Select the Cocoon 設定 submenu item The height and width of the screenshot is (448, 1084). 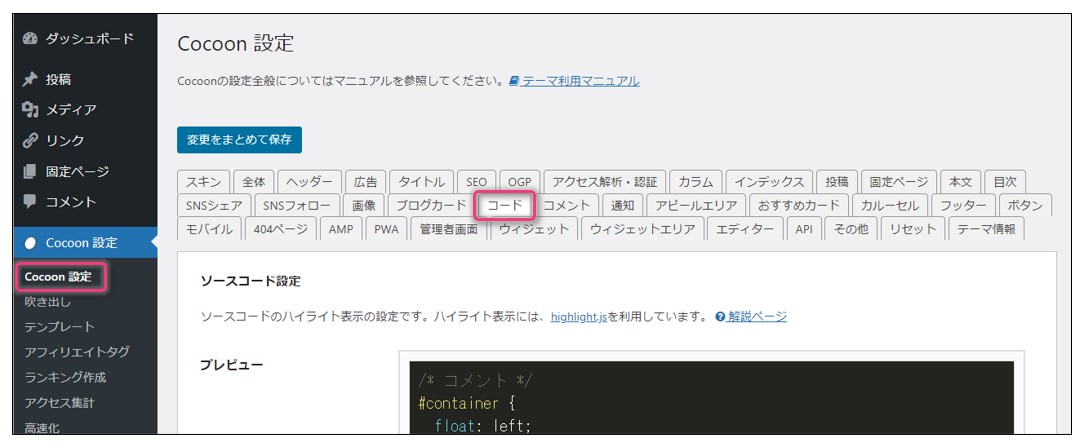58,277
